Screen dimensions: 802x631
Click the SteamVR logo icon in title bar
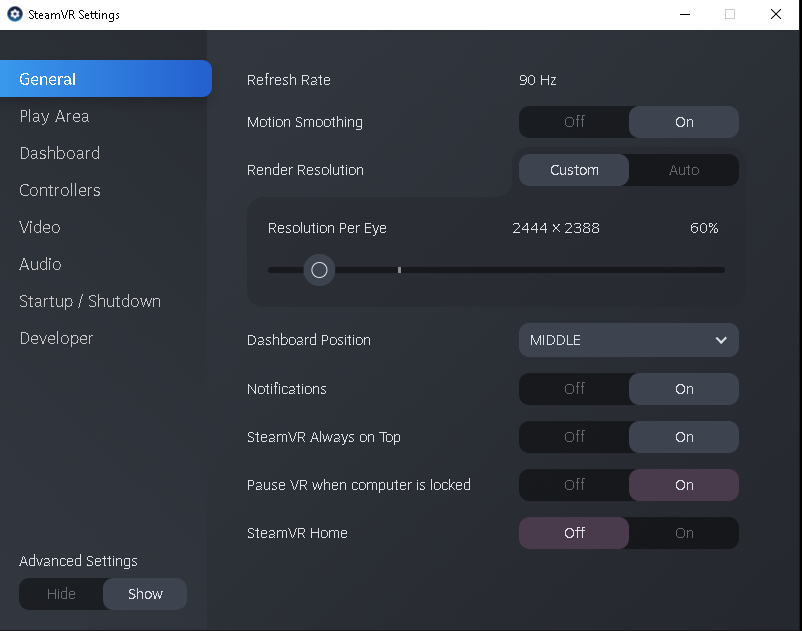(x=14, y=14)
